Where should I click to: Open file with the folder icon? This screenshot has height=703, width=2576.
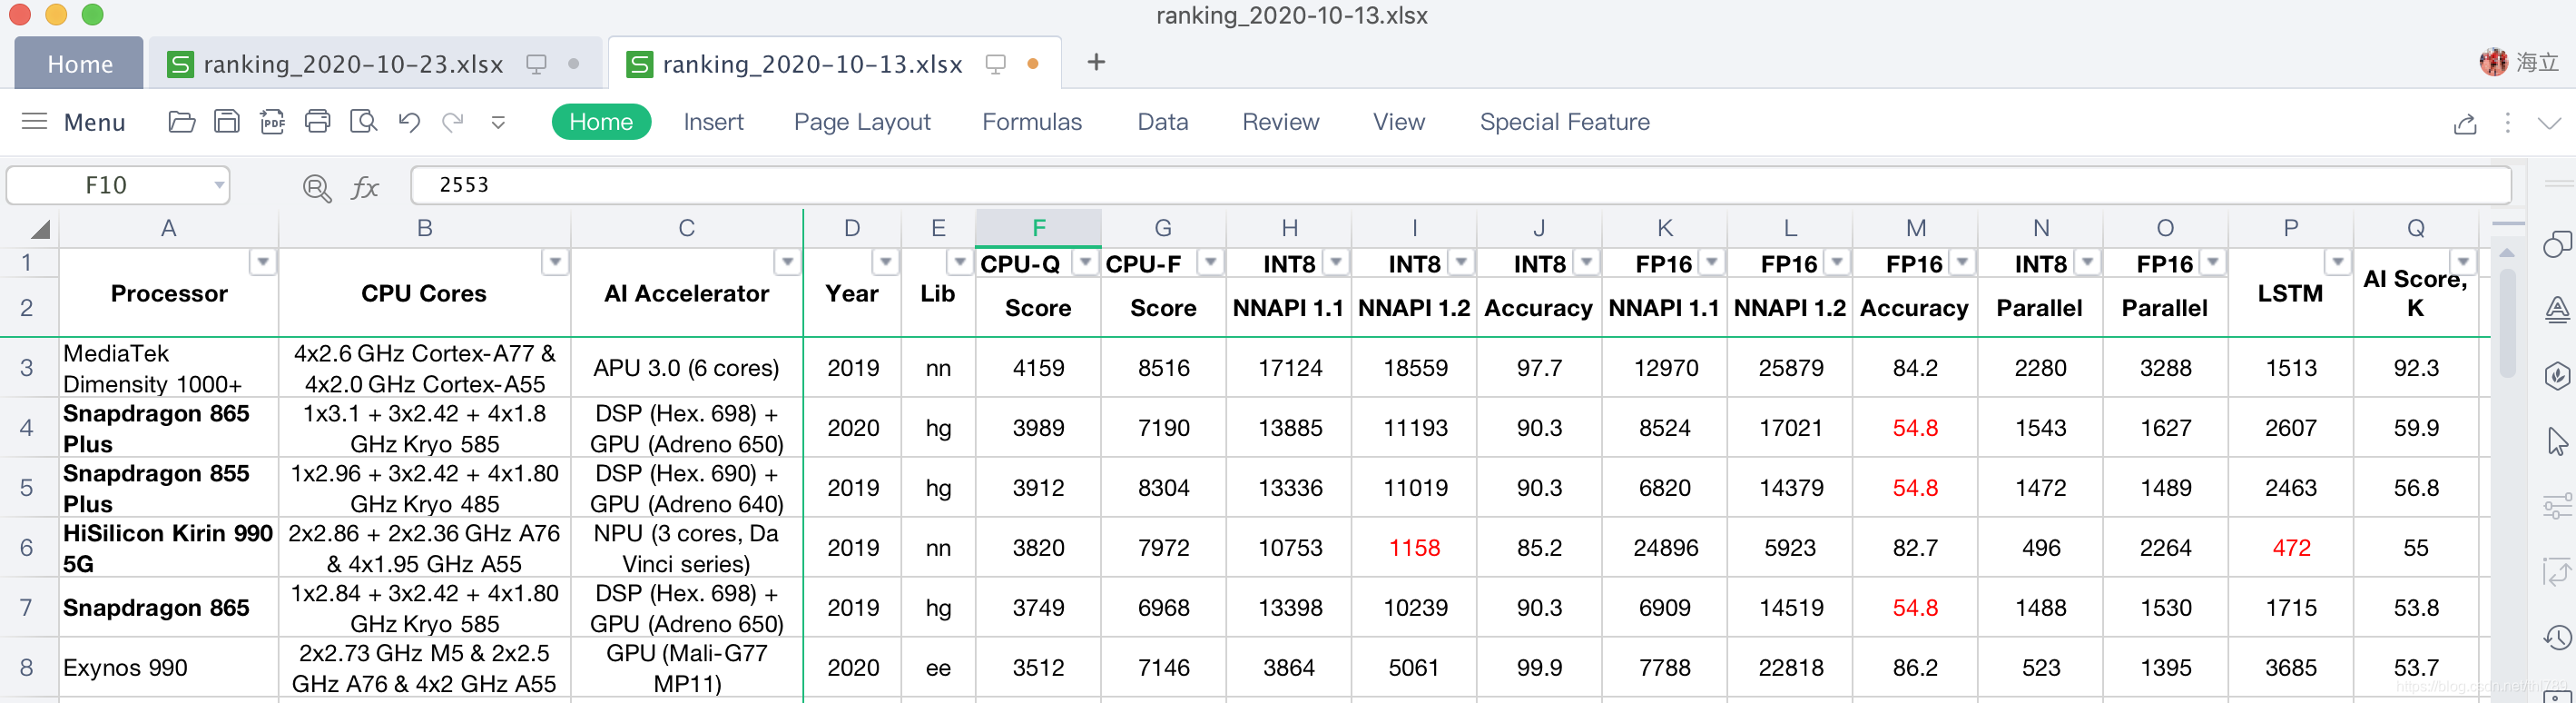click(181, 122)
